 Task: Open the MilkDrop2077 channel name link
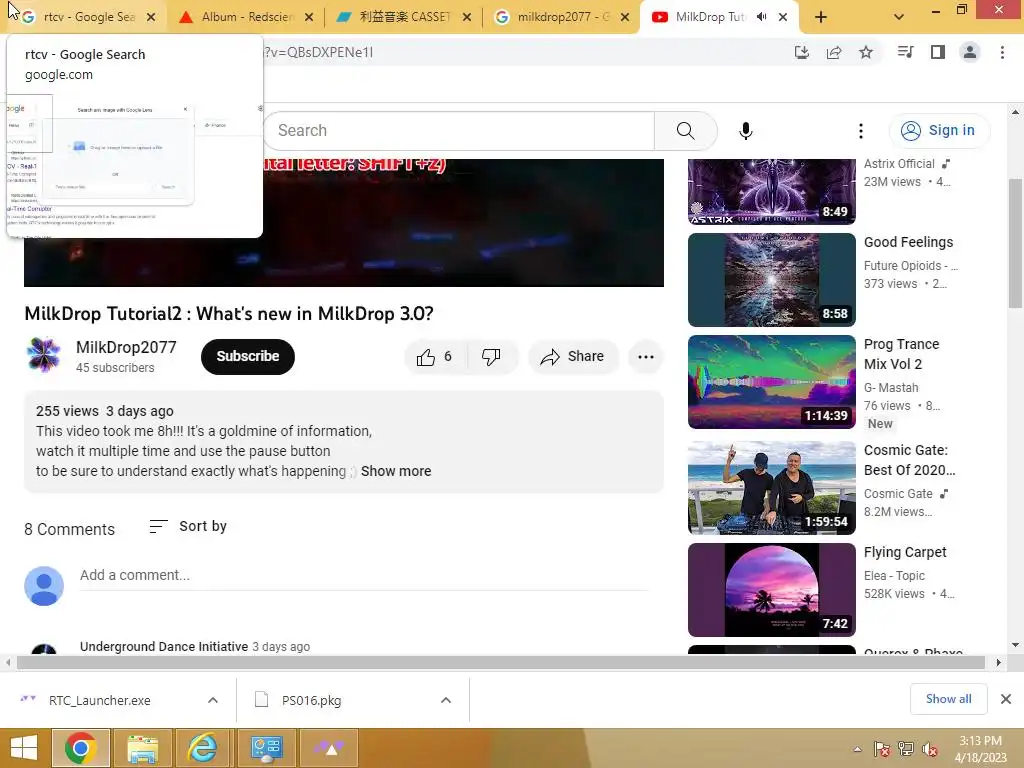(126, 347)
